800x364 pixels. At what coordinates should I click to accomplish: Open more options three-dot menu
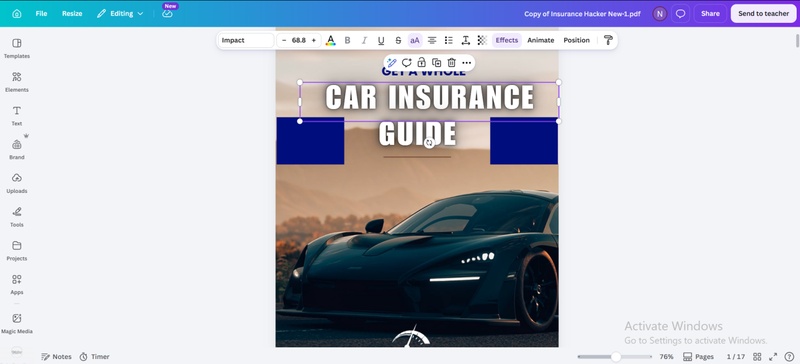pyautogui.click(x=466, y=63)
